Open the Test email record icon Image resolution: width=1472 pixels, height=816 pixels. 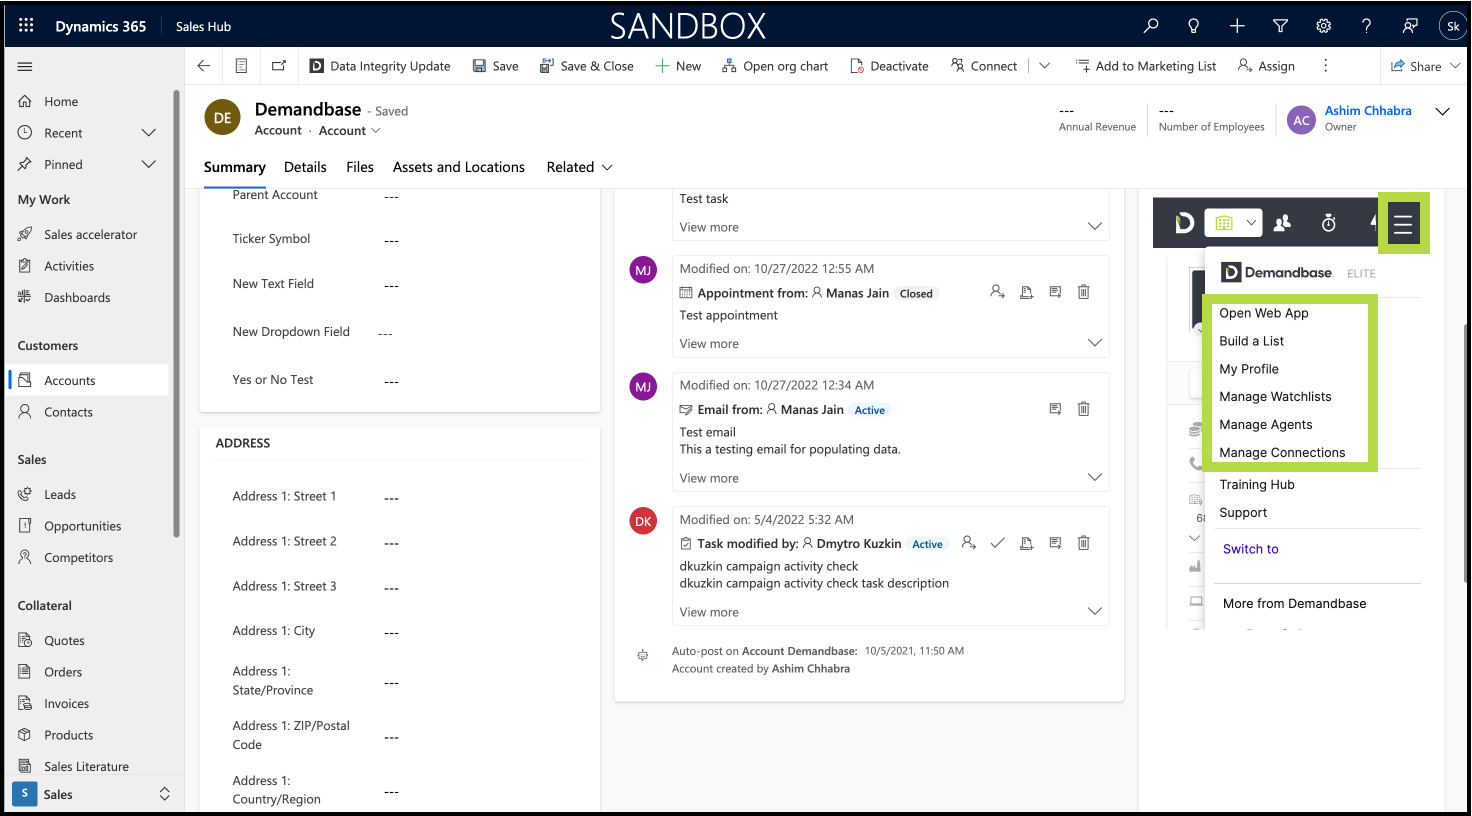1055,409
